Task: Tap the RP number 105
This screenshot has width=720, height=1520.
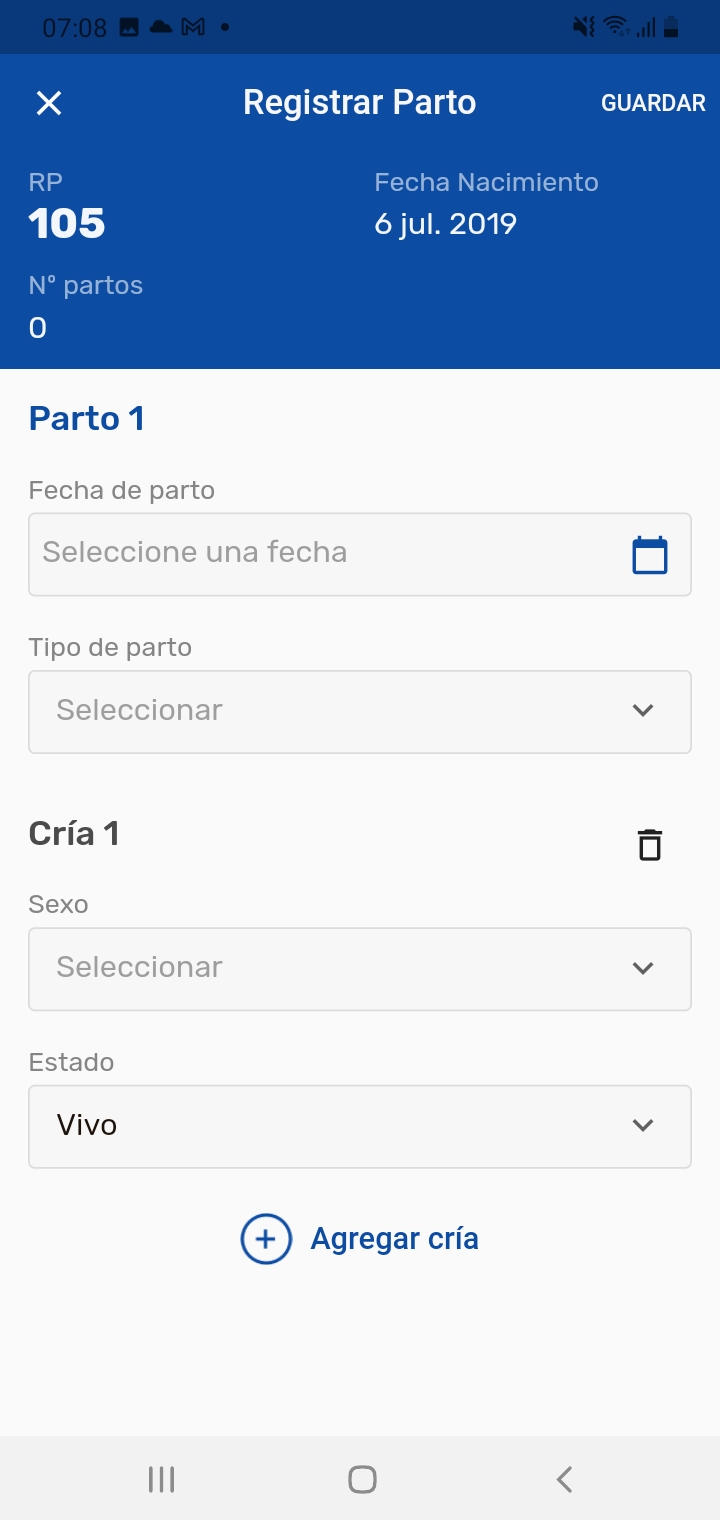Action: (x=67, y=224)
